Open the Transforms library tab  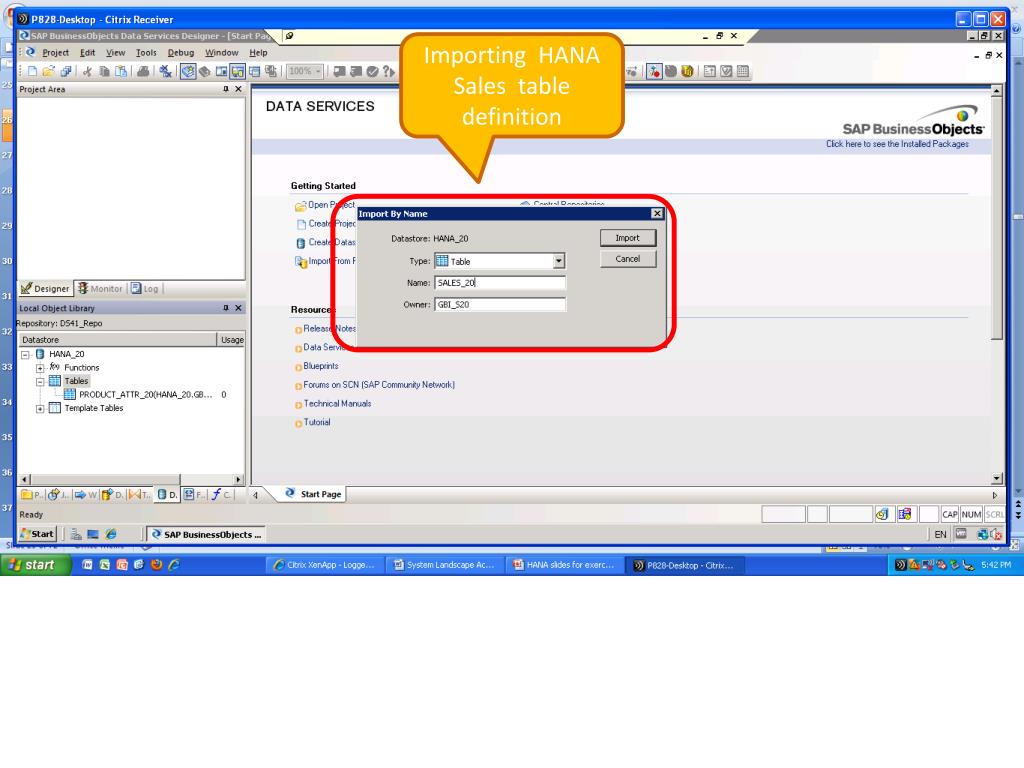click(139, 494)
